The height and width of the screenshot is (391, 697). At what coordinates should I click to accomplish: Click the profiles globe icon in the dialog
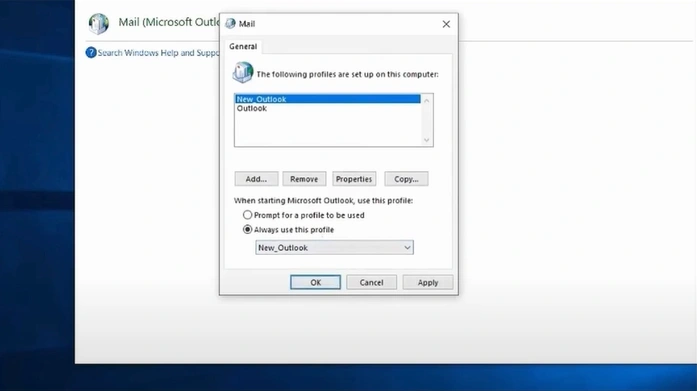tap(243, 72)
